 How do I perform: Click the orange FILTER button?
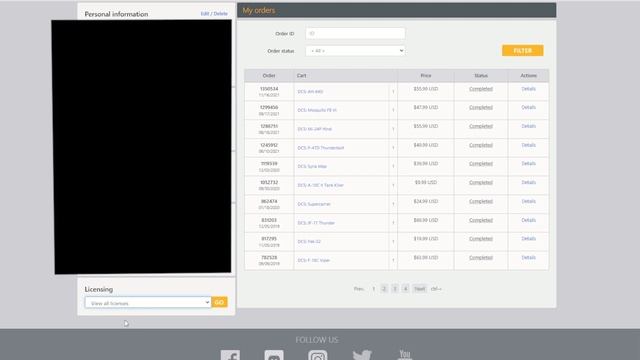[x=522, y=51]
